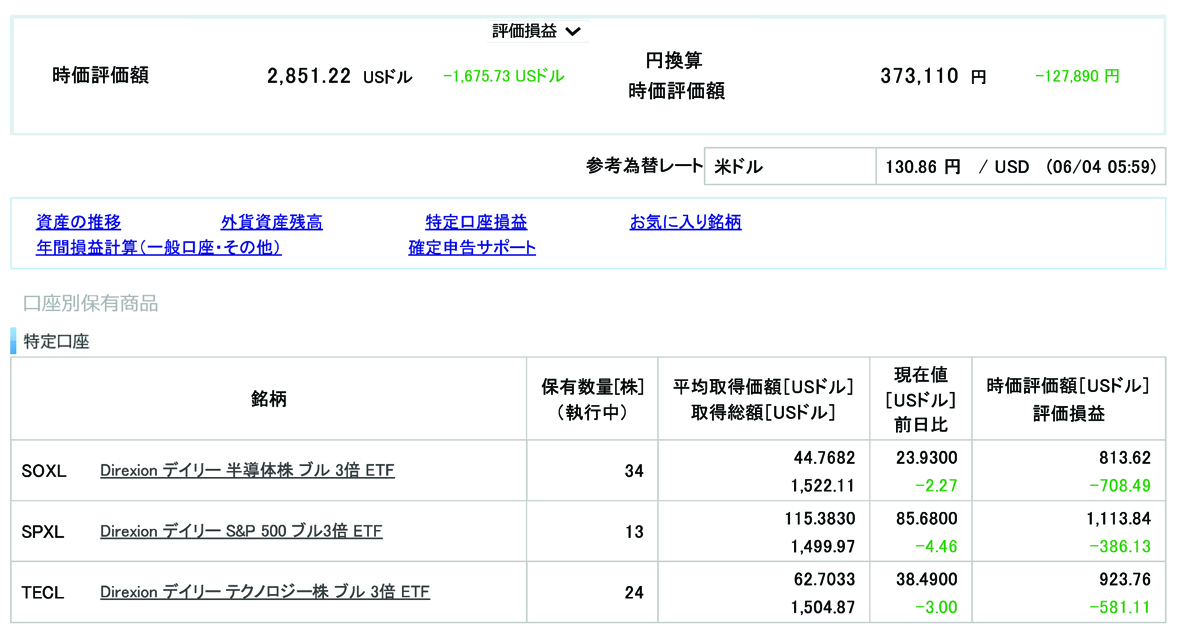
Task: Click the 銘柄 column header
Action: (x=269, y=398)
